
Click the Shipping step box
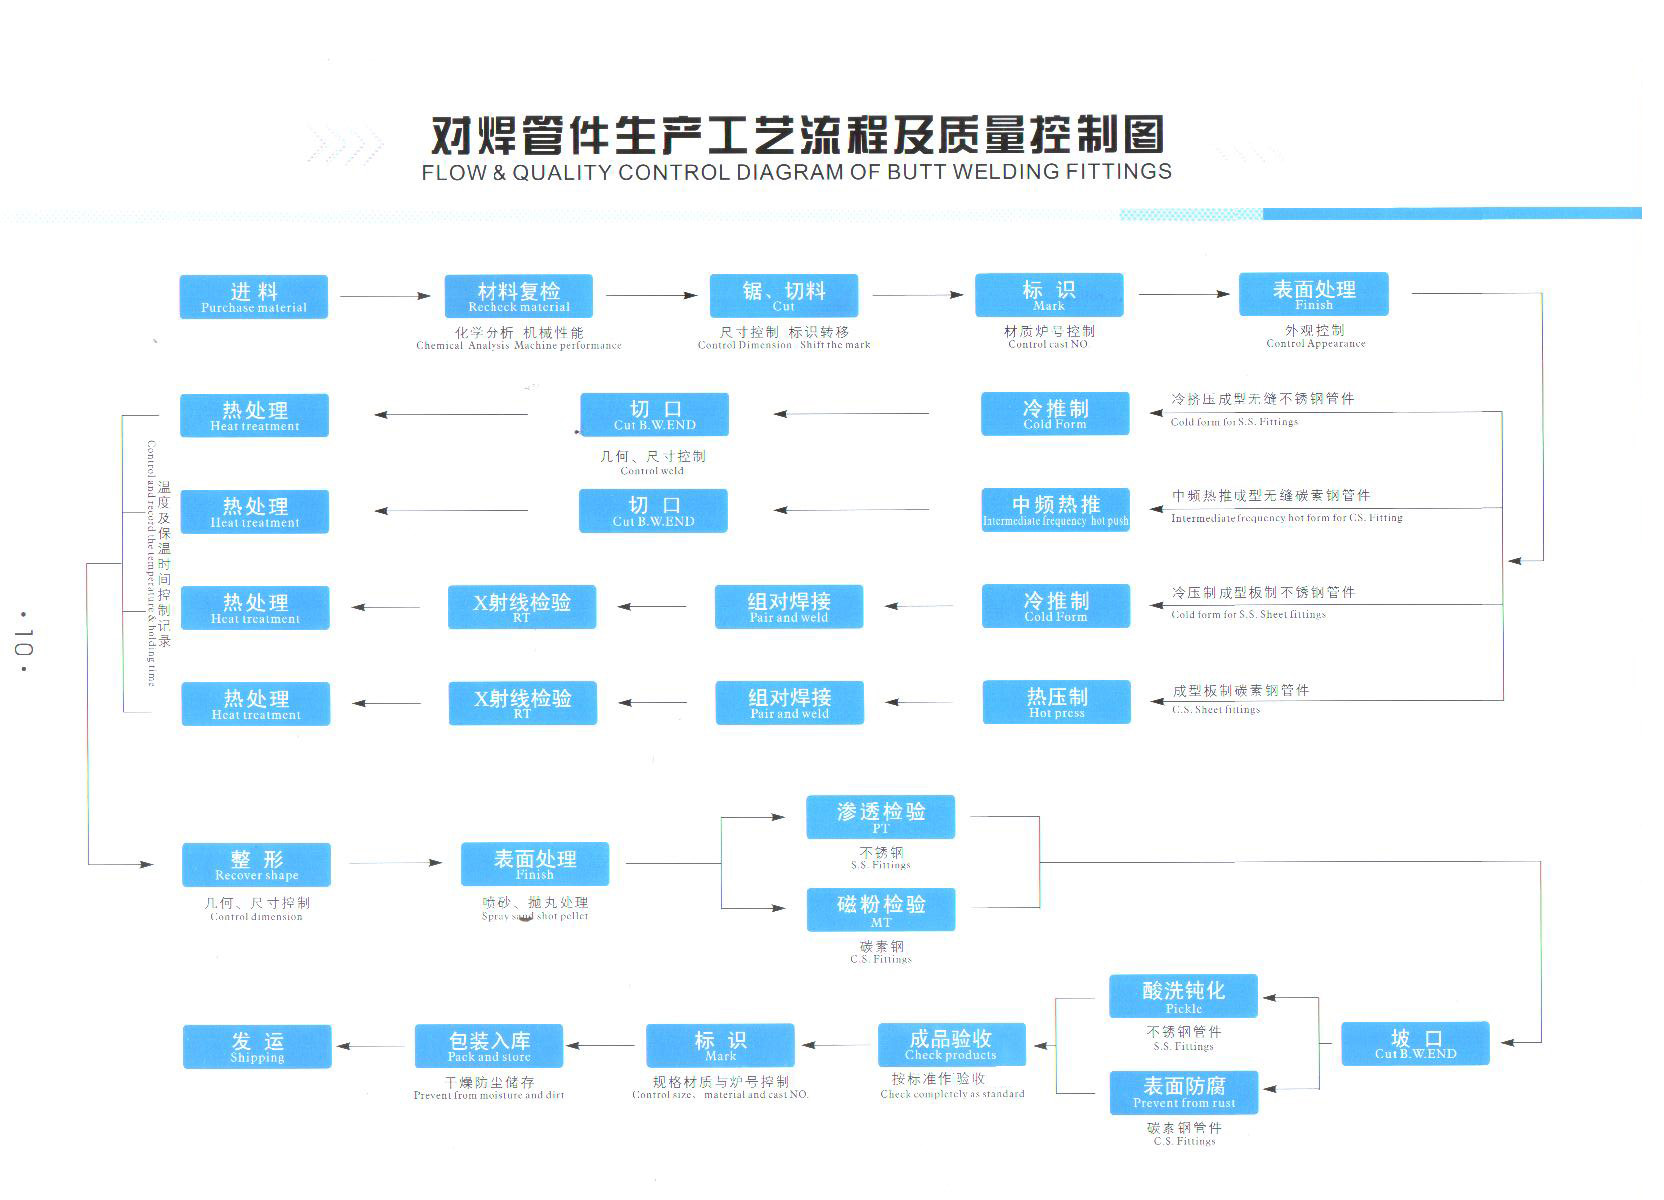point(257,1047)
